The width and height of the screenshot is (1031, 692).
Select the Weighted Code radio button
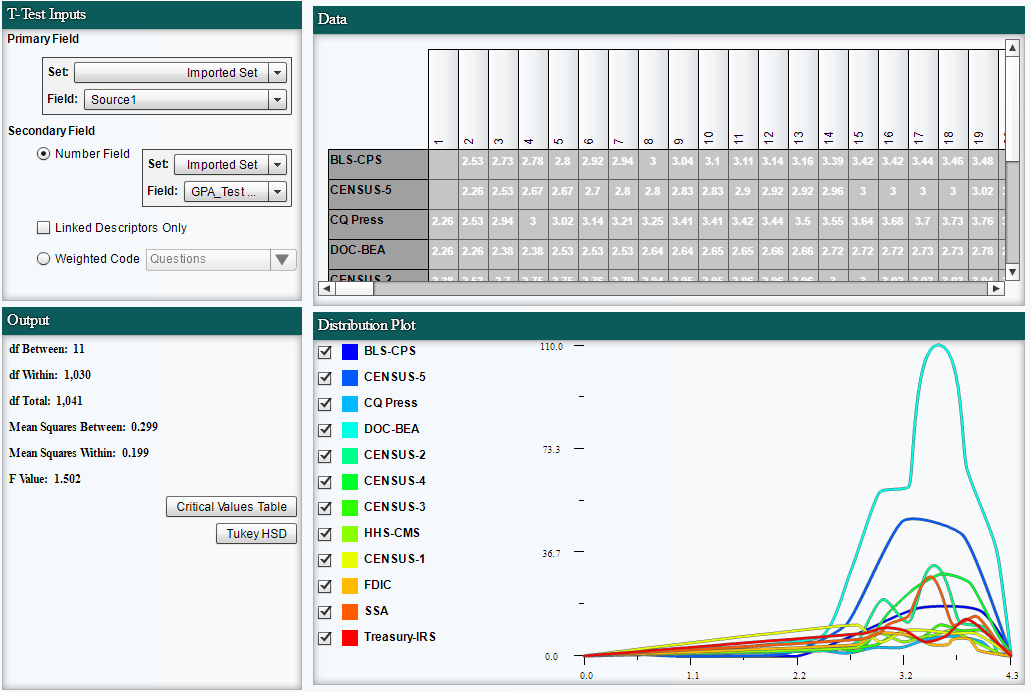tap(43, 259)
